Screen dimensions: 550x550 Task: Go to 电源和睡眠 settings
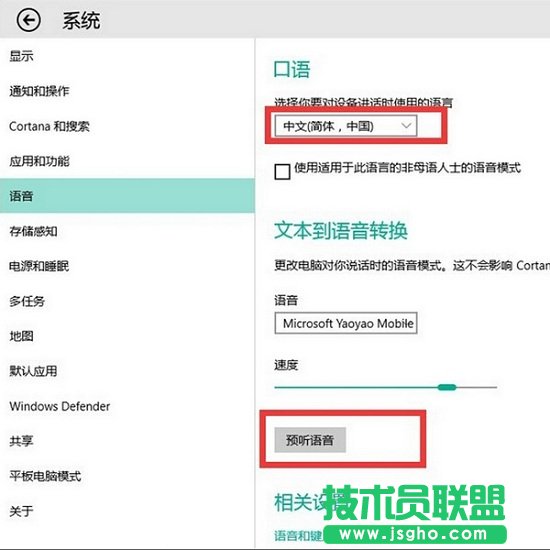coord(39,266)
